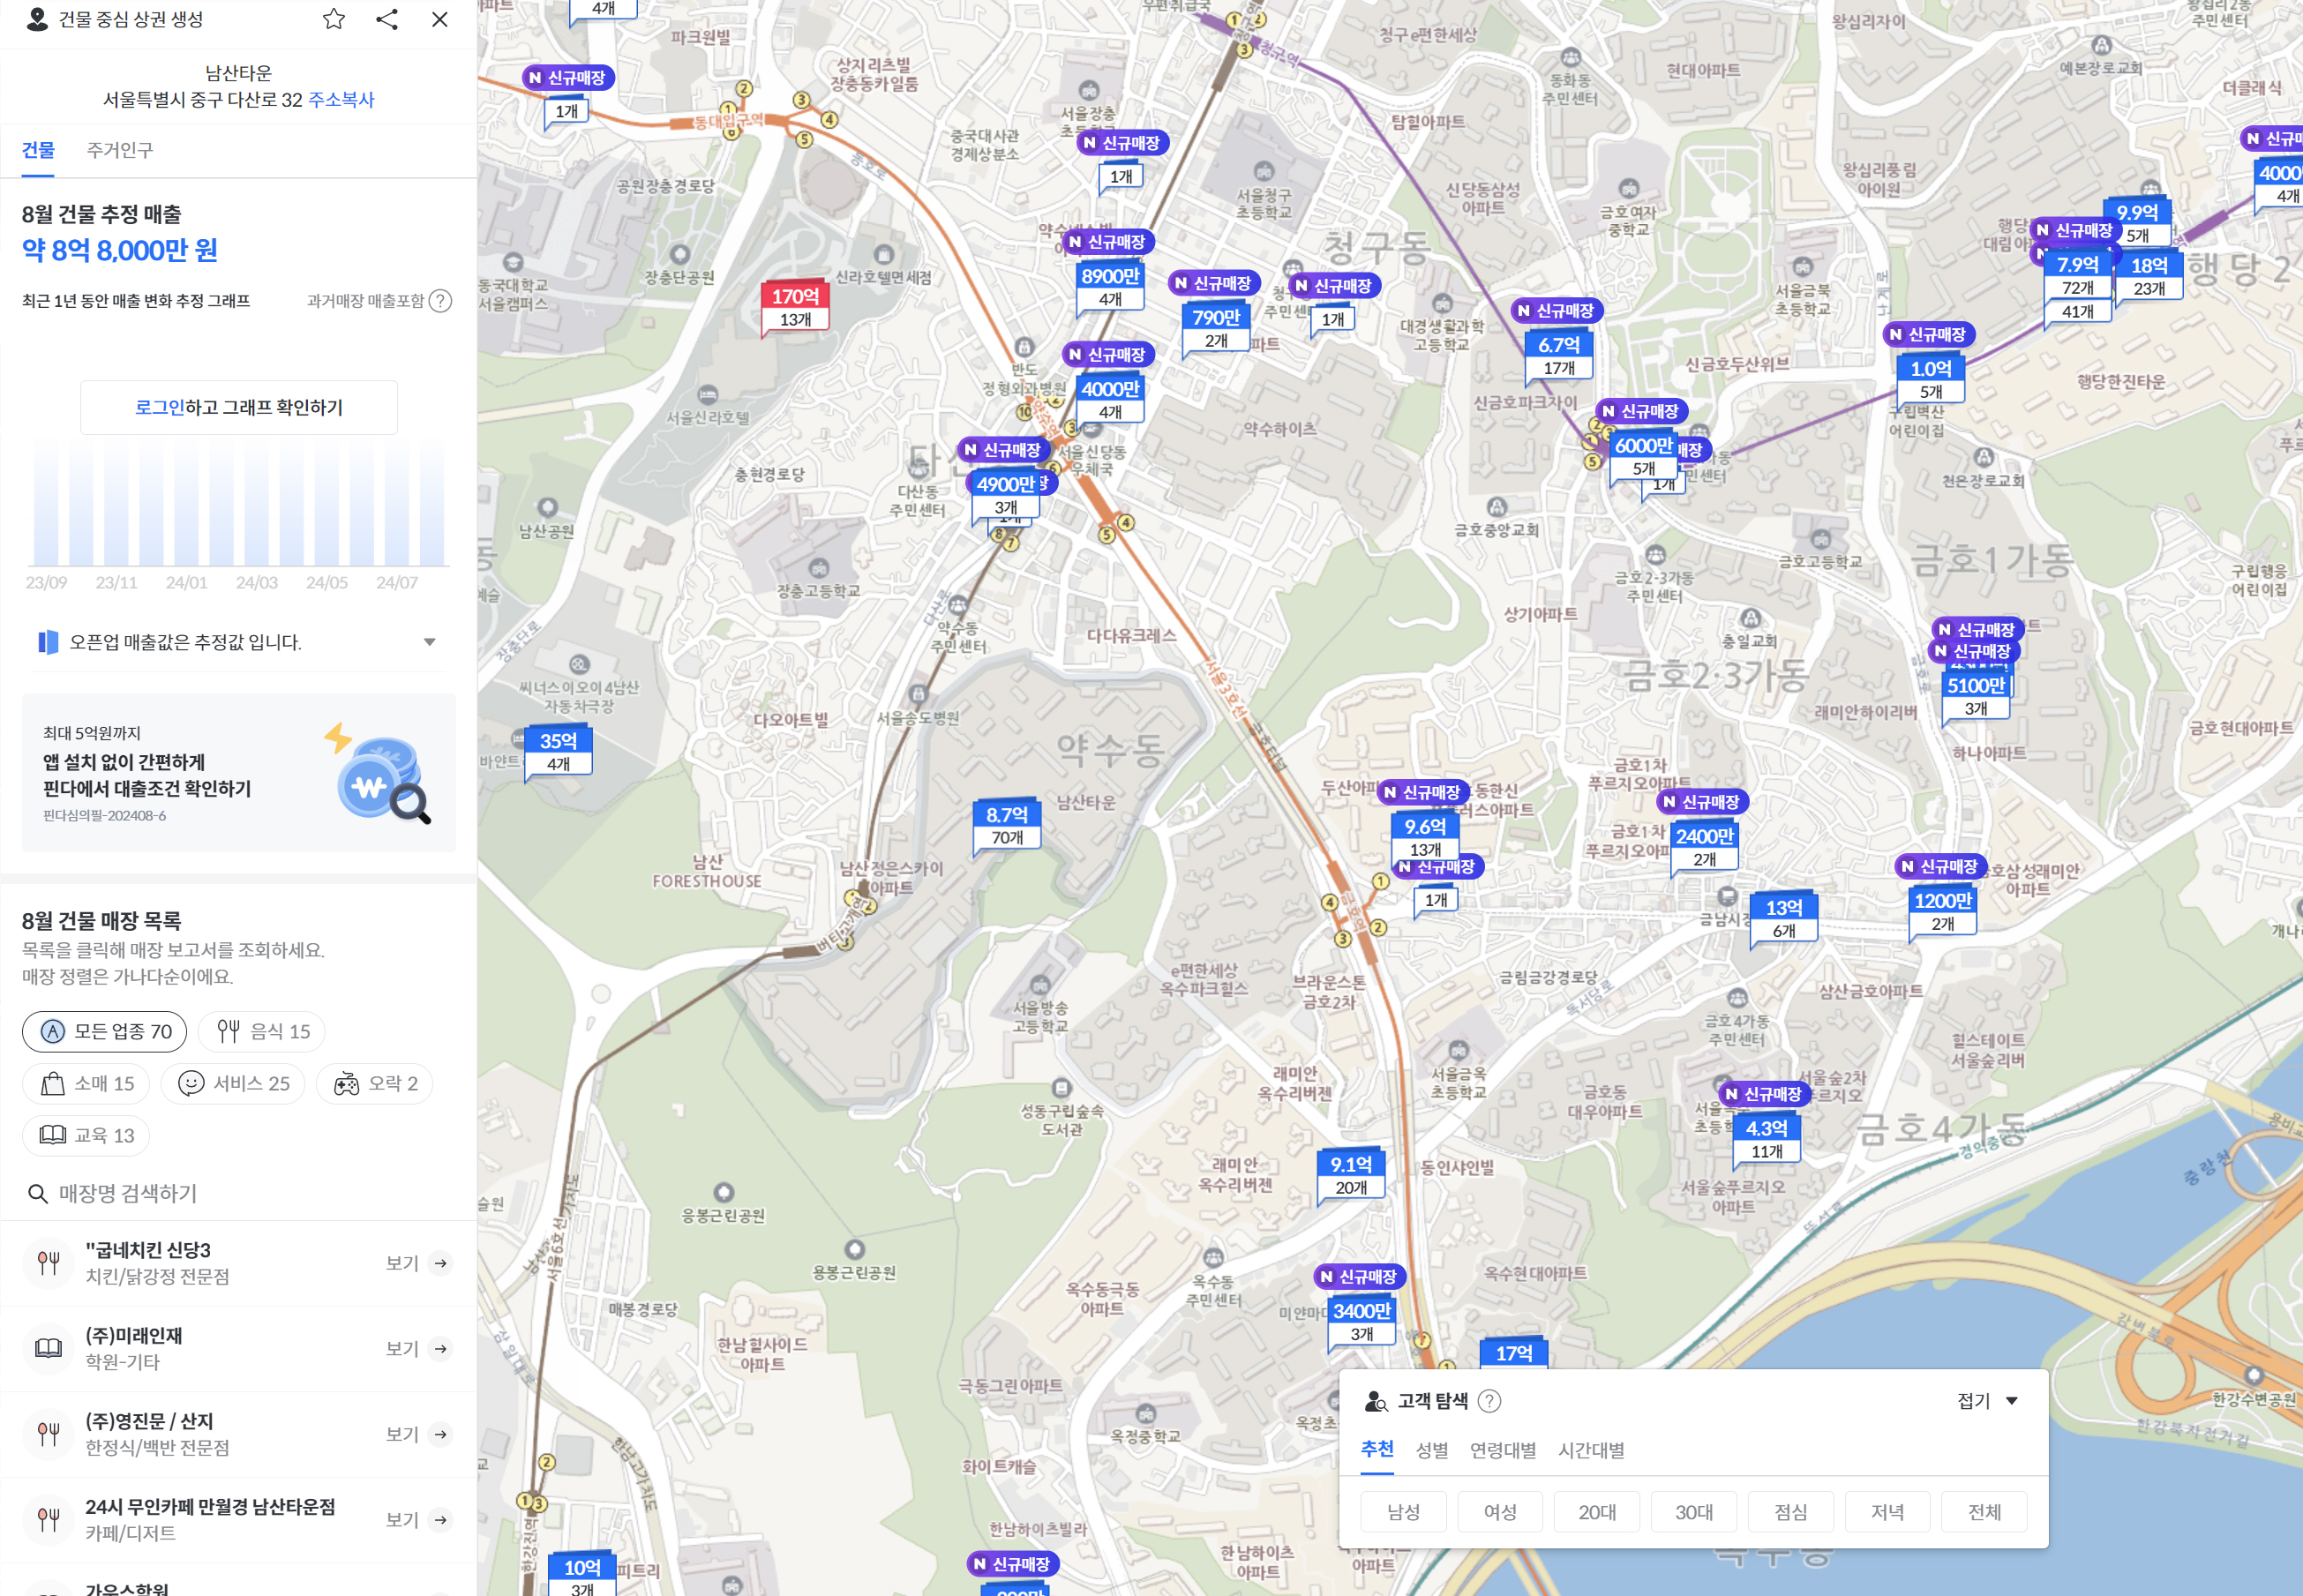Viewport: 2303px width, 1596px height.
Task: Click 로그인하고 그래프 확인하기 button
Action: pyautogui.click(x=239, y=407)
